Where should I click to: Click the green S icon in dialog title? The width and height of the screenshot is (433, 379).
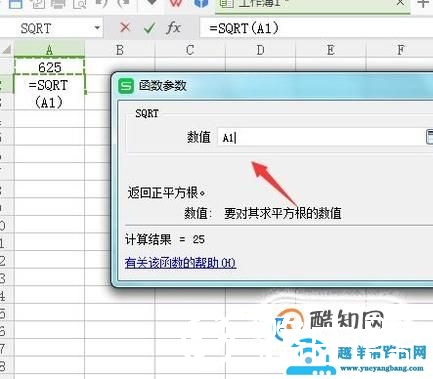point(126,86)
